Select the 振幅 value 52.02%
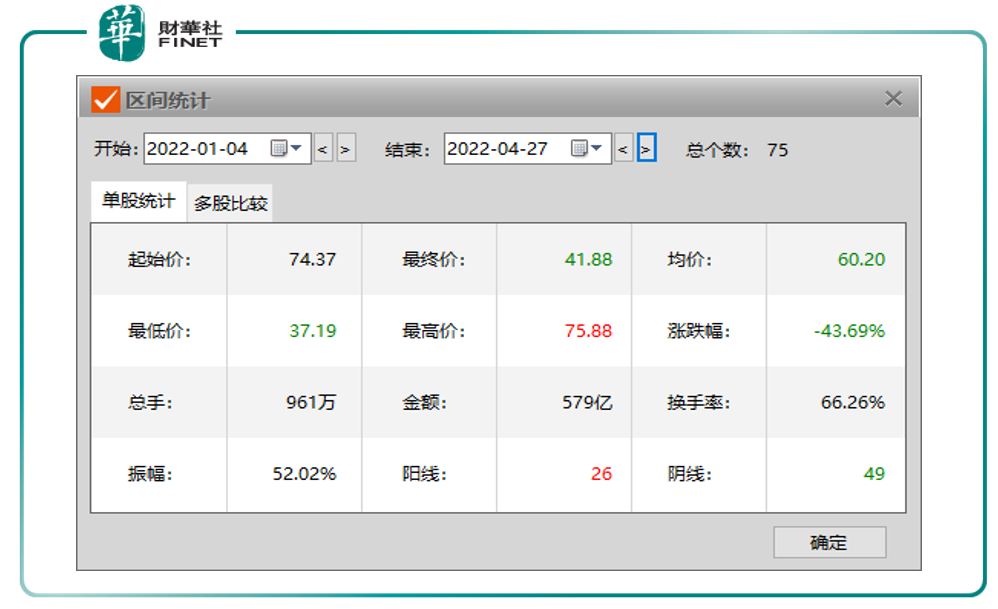This screenshot has height=609, width=998. point(304,473)
